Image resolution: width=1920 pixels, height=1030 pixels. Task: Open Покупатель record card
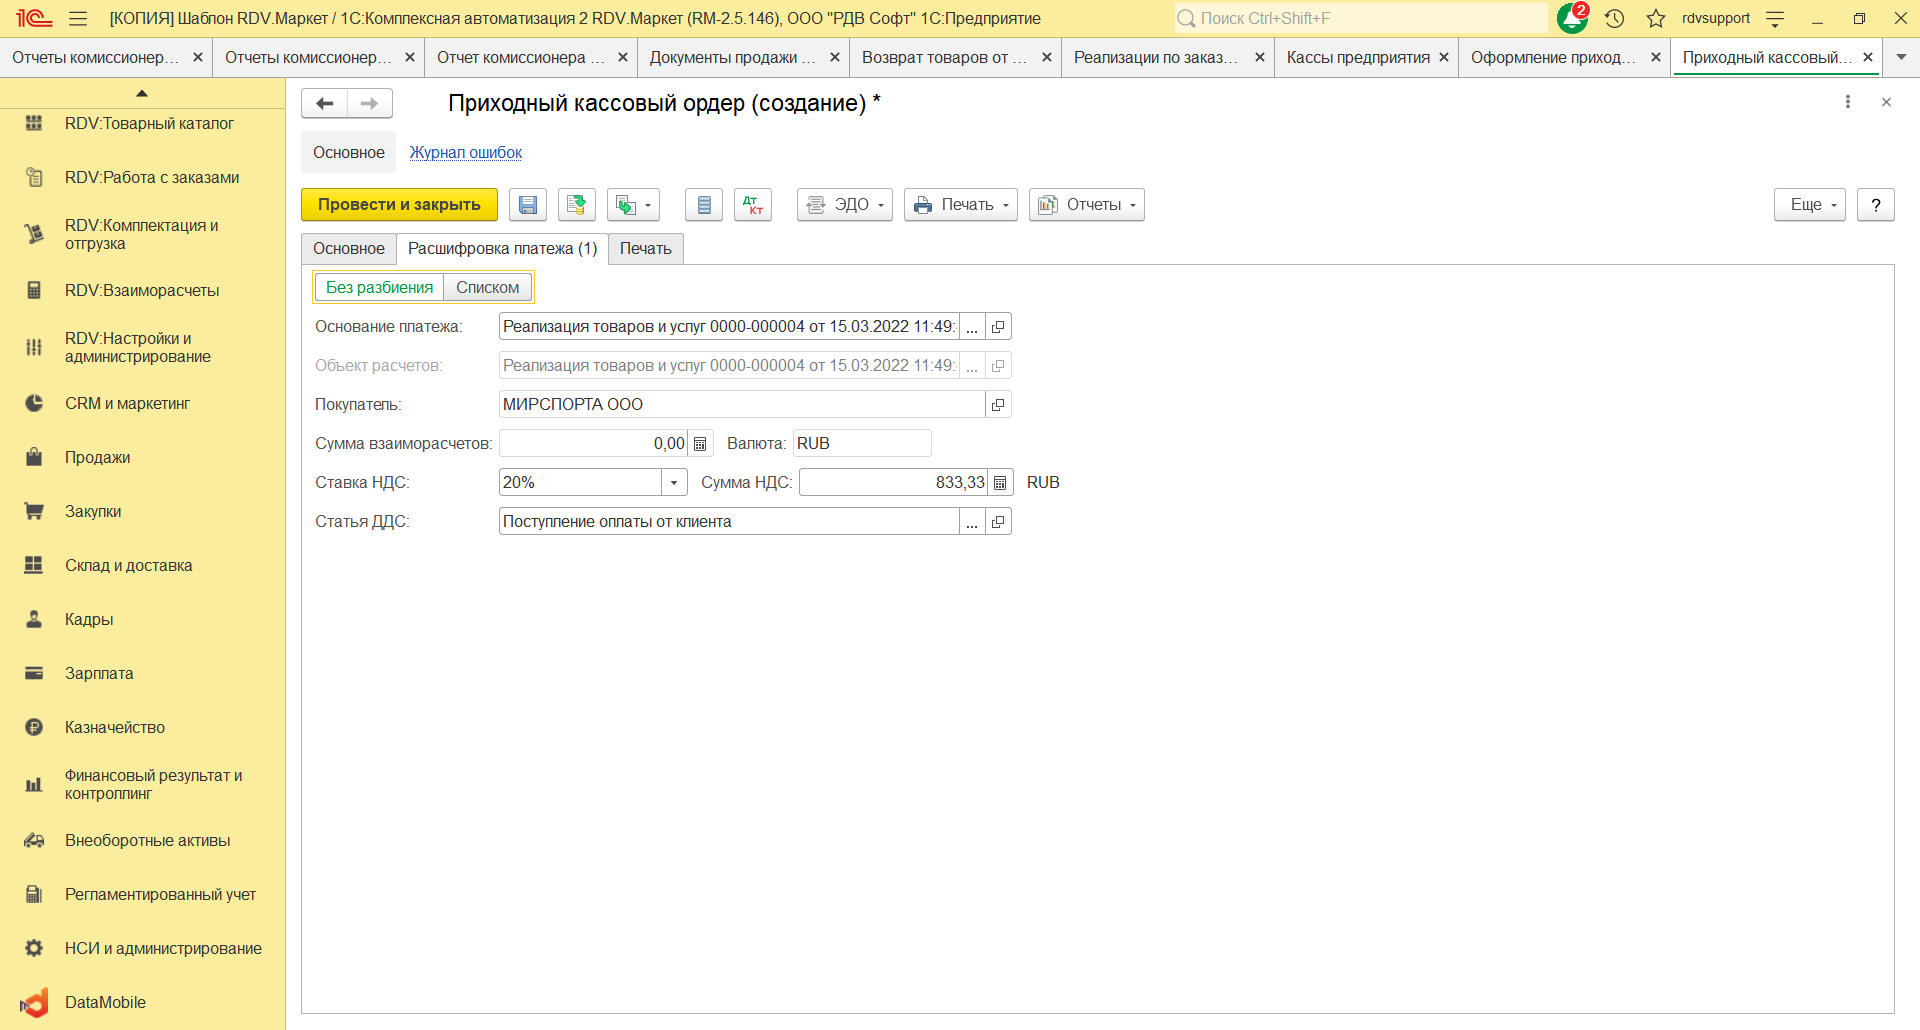[x=998, y=405]
